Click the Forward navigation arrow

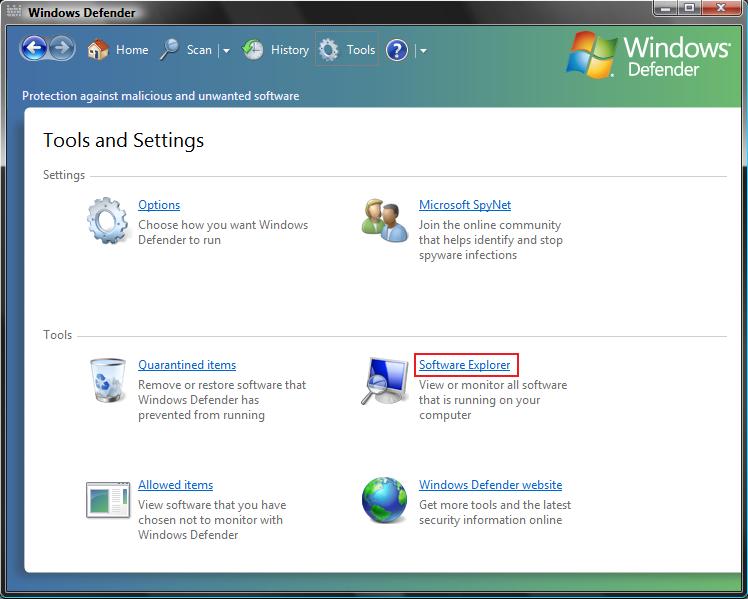click(x=62, y=49)
